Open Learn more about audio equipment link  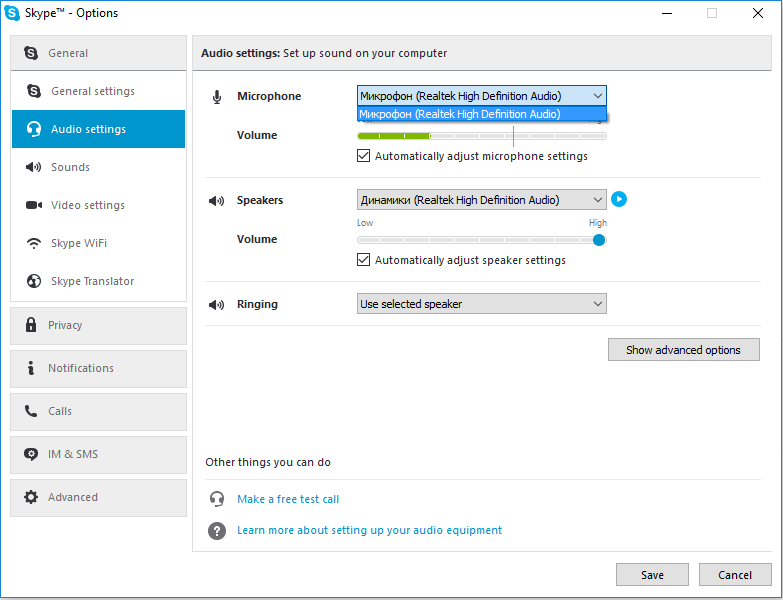(369, 530)
